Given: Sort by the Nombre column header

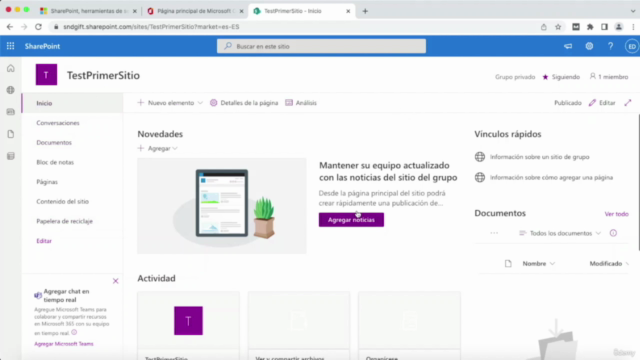Looking at the screenshot, I should coord(539,264).
